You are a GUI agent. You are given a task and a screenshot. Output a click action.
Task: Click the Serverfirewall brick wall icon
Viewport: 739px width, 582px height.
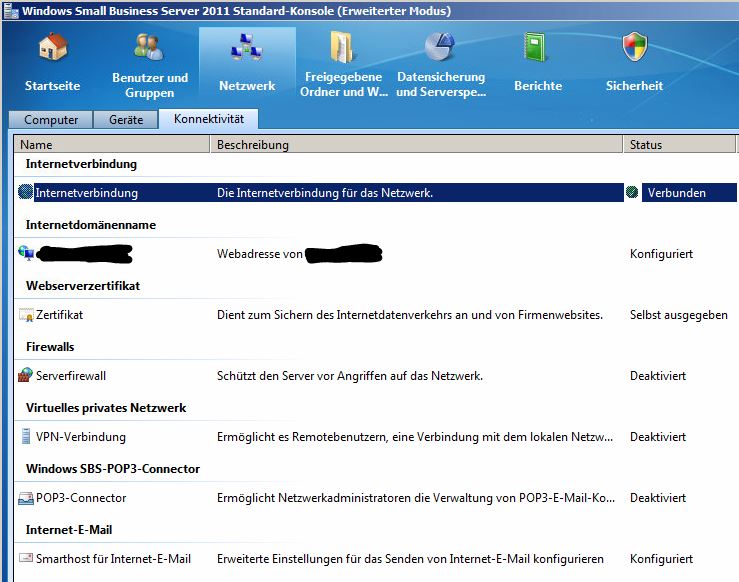25,375
